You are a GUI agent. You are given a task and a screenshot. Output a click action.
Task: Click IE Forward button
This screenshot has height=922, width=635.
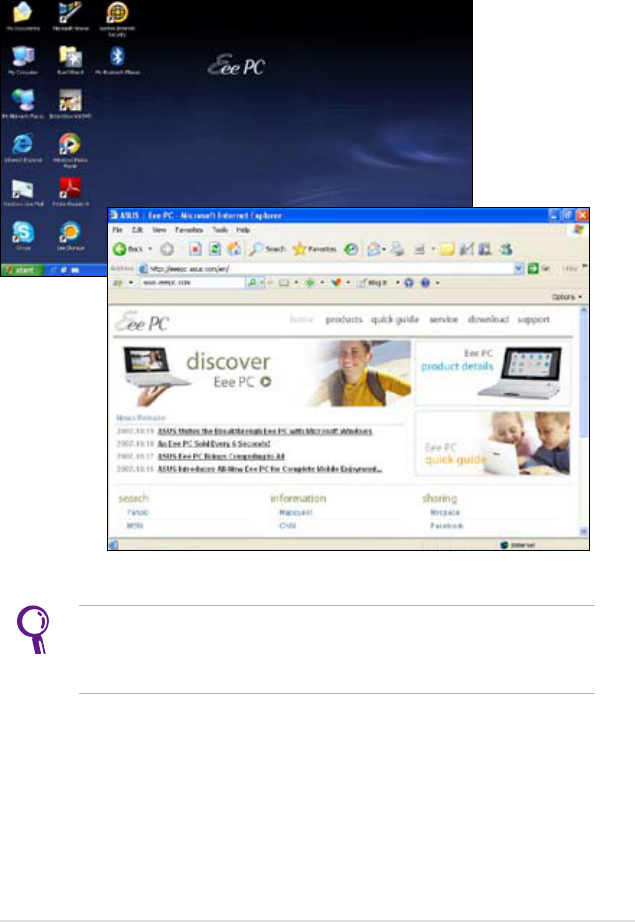point(167,249)
